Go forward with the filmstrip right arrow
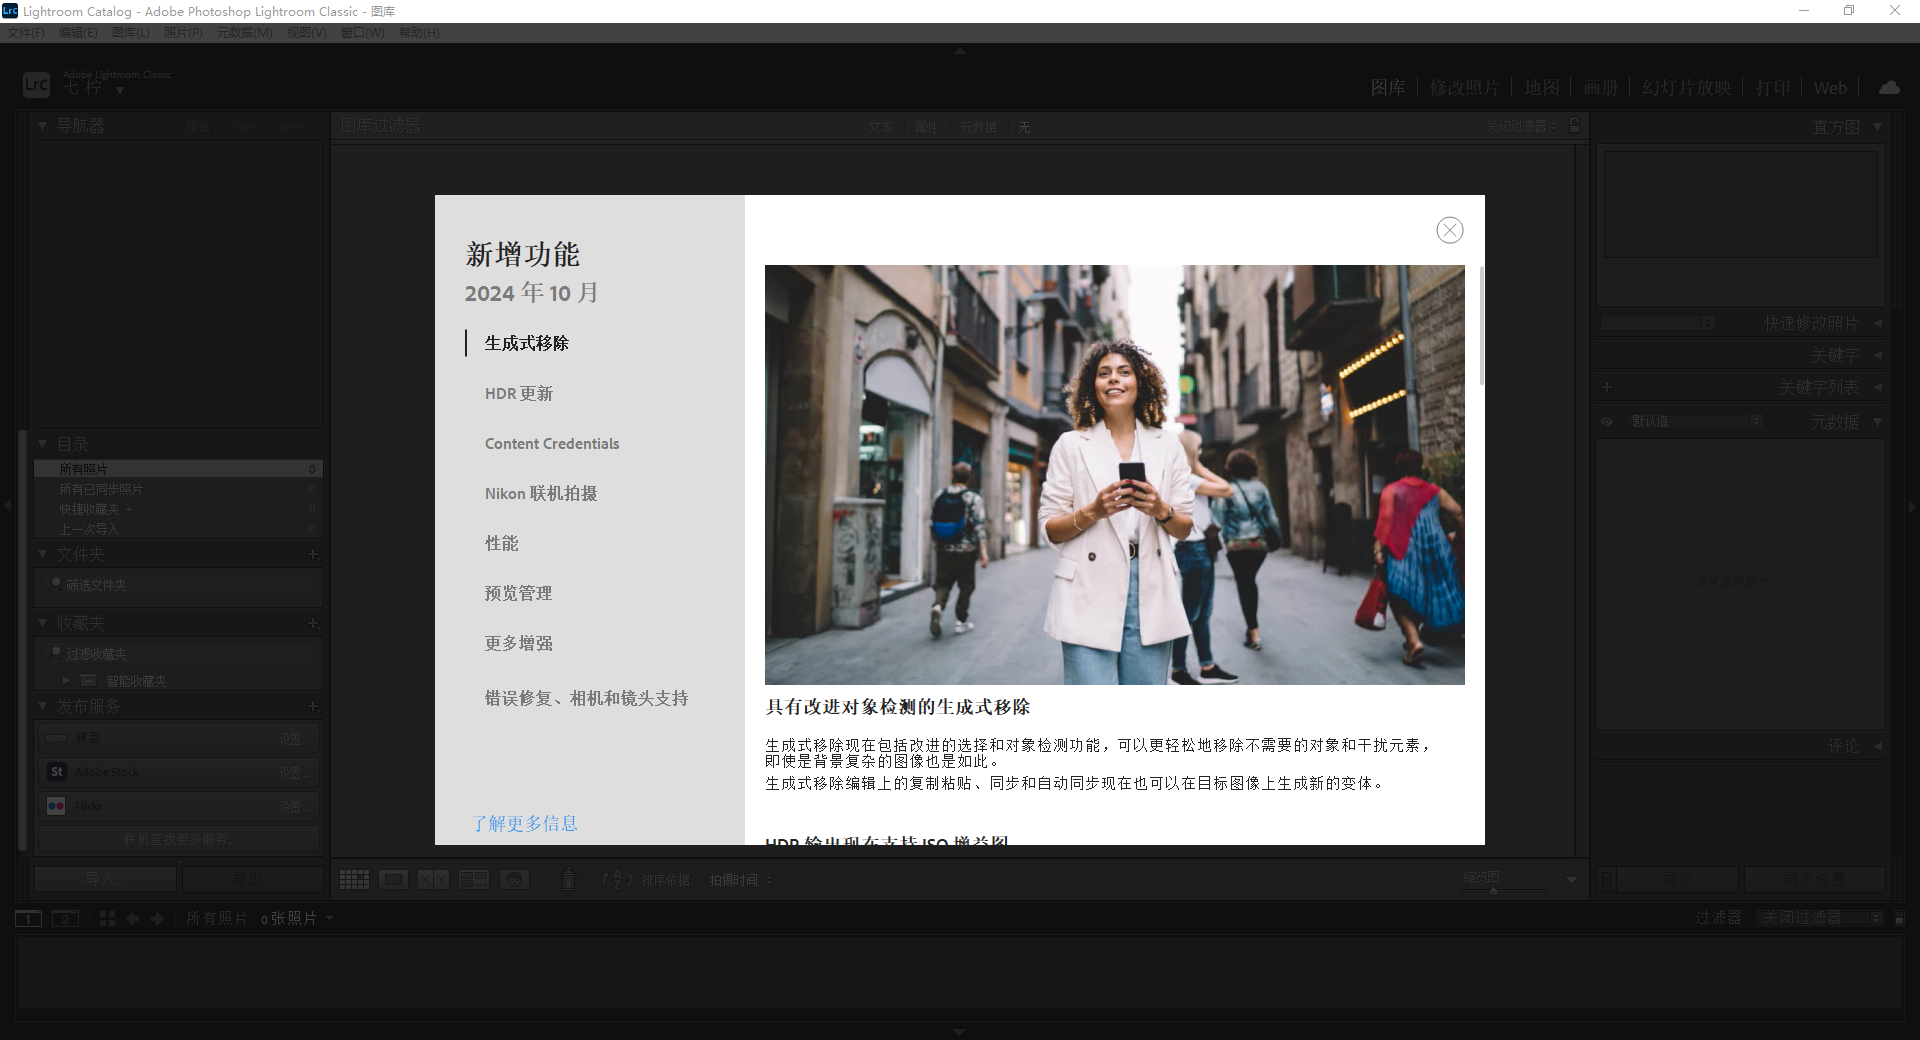Image resolution: width=1920 pixels, height=1040 pixels. click(157, 918)
